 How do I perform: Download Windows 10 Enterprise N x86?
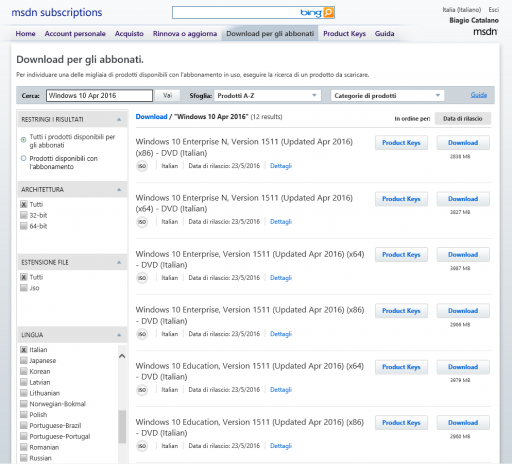tap(463, 143)
